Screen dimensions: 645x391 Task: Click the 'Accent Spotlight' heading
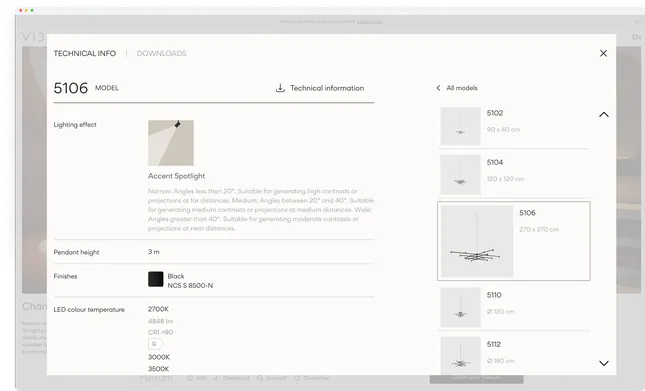[176, 176]
